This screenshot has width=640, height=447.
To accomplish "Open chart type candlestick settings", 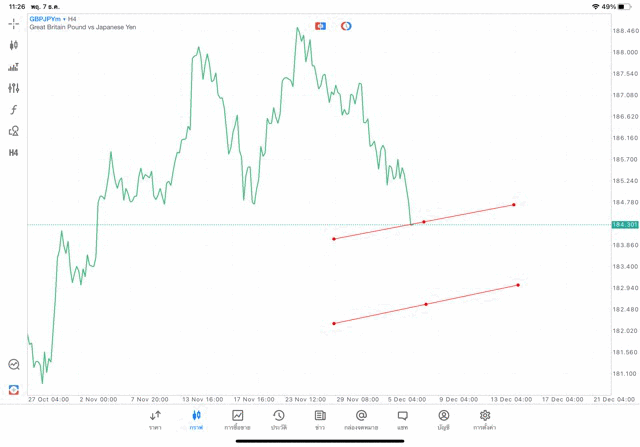I will (13, 45).
